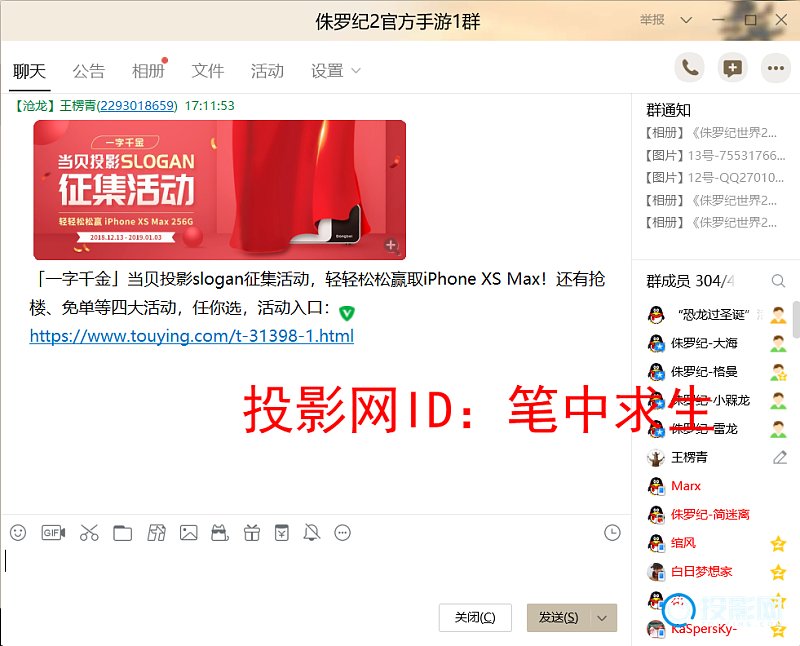Click the member list scrollbar
The height and width of the screenshot is (646, 800).
click(x=796, y=319)
